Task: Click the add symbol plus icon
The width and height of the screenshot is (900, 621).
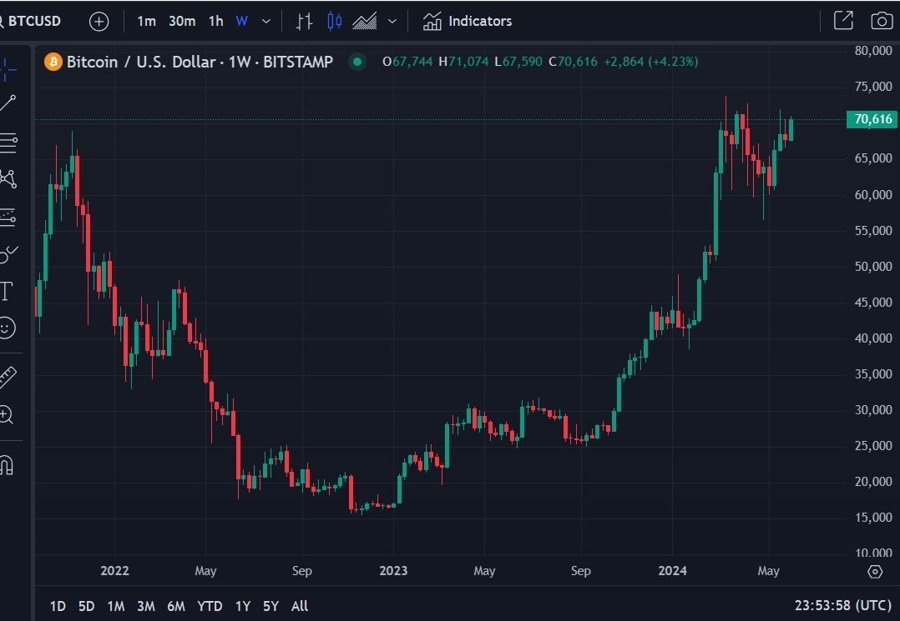Action: coord(99,22)
